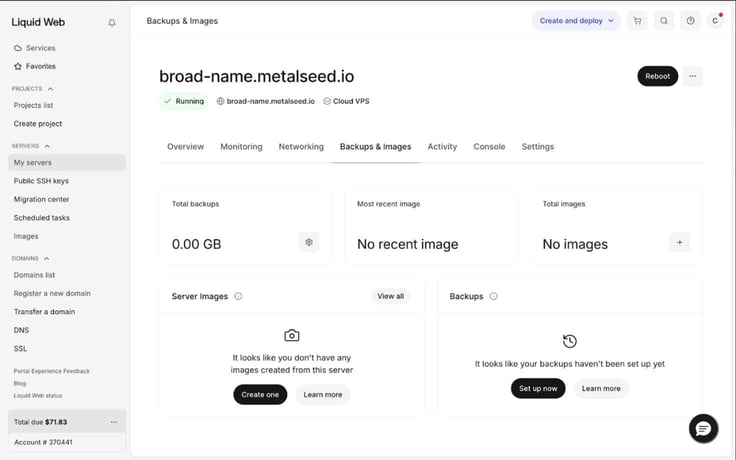The width and height of the screenshot is (736, 460).
Task: Open Liquid Web status link
Action: point(38,395)
